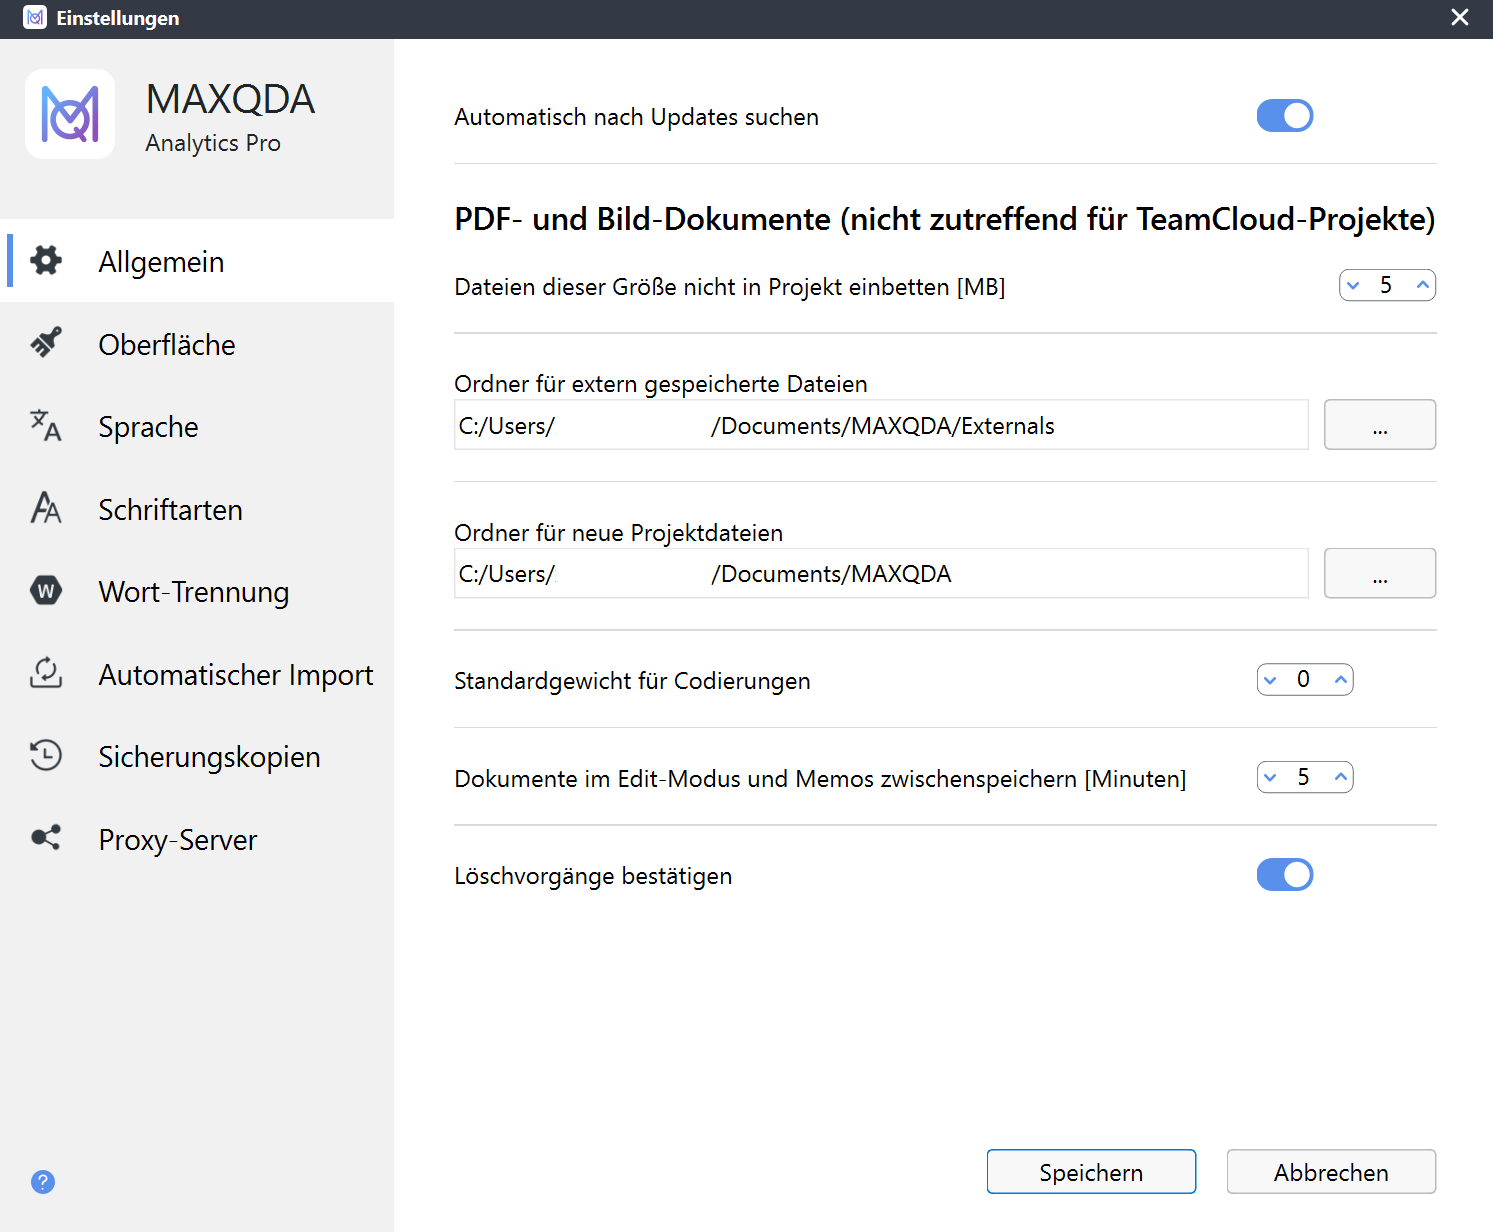This screenshot has height=1232, width=1493.
Task: Select the Proxy-Server network icon
Action: point(46,839)
